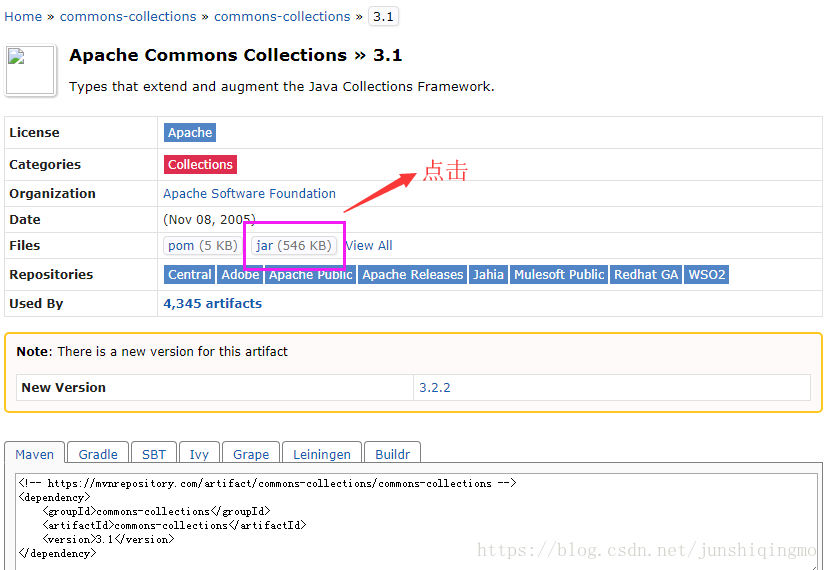Open the Apache Releases repository tag

[x=412, y=275]
